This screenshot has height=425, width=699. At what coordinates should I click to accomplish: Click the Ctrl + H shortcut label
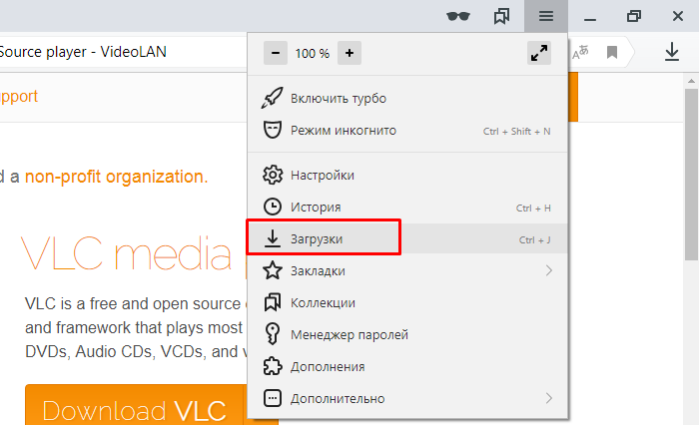pyautogui.click(x=533, y=208)
